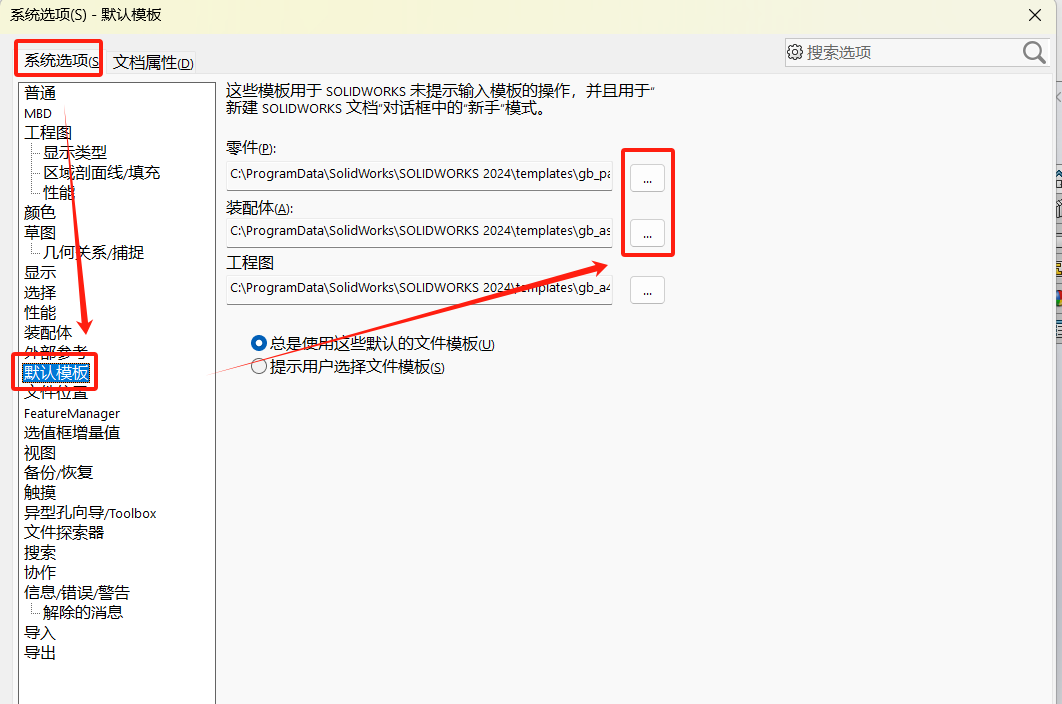The width and height of the screenshot is (1062, 704).
Task: Click the 工程图 template path field
Action: coord(419,288)
